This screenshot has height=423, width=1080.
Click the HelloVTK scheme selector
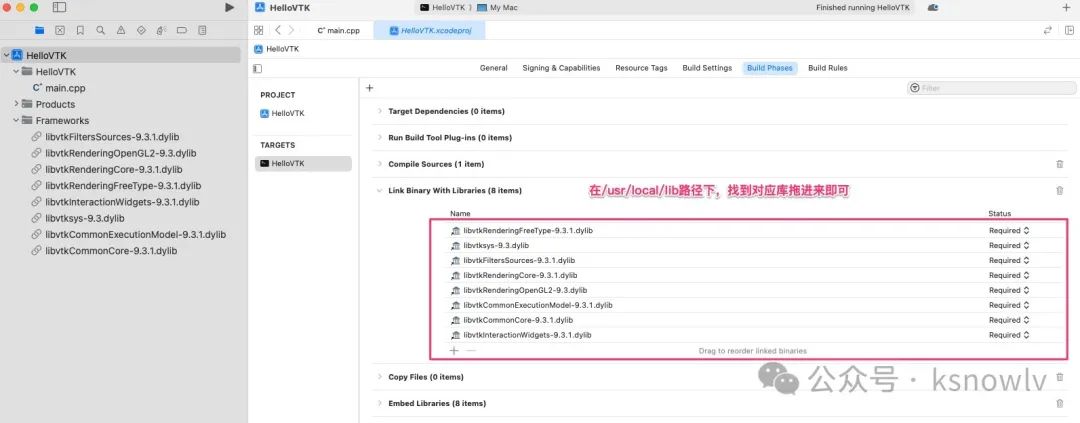(444, 8)
